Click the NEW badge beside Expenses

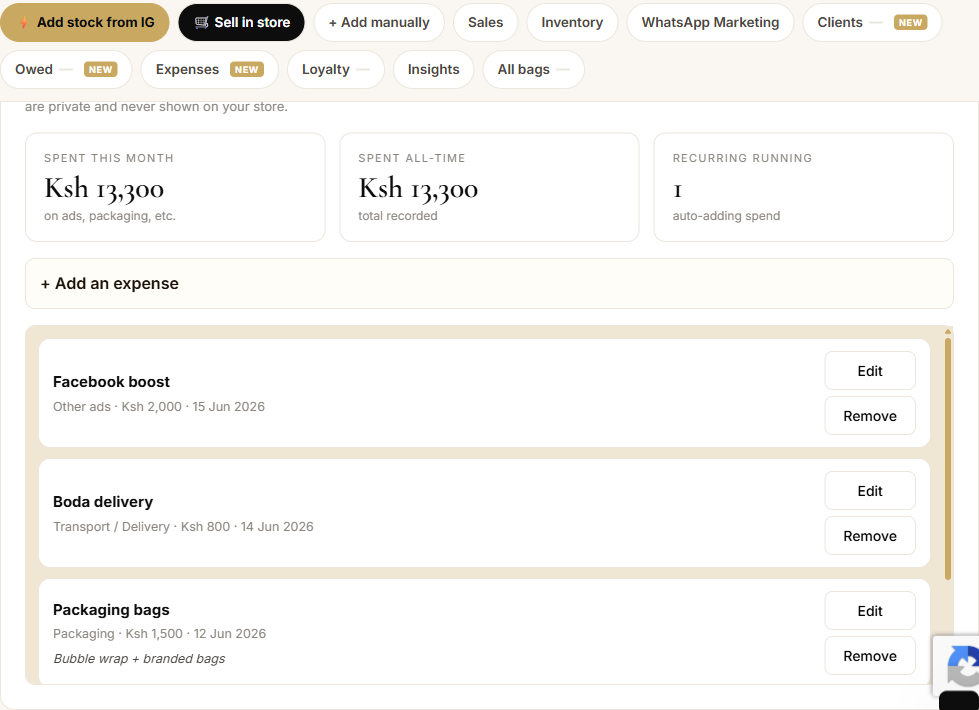246,69
